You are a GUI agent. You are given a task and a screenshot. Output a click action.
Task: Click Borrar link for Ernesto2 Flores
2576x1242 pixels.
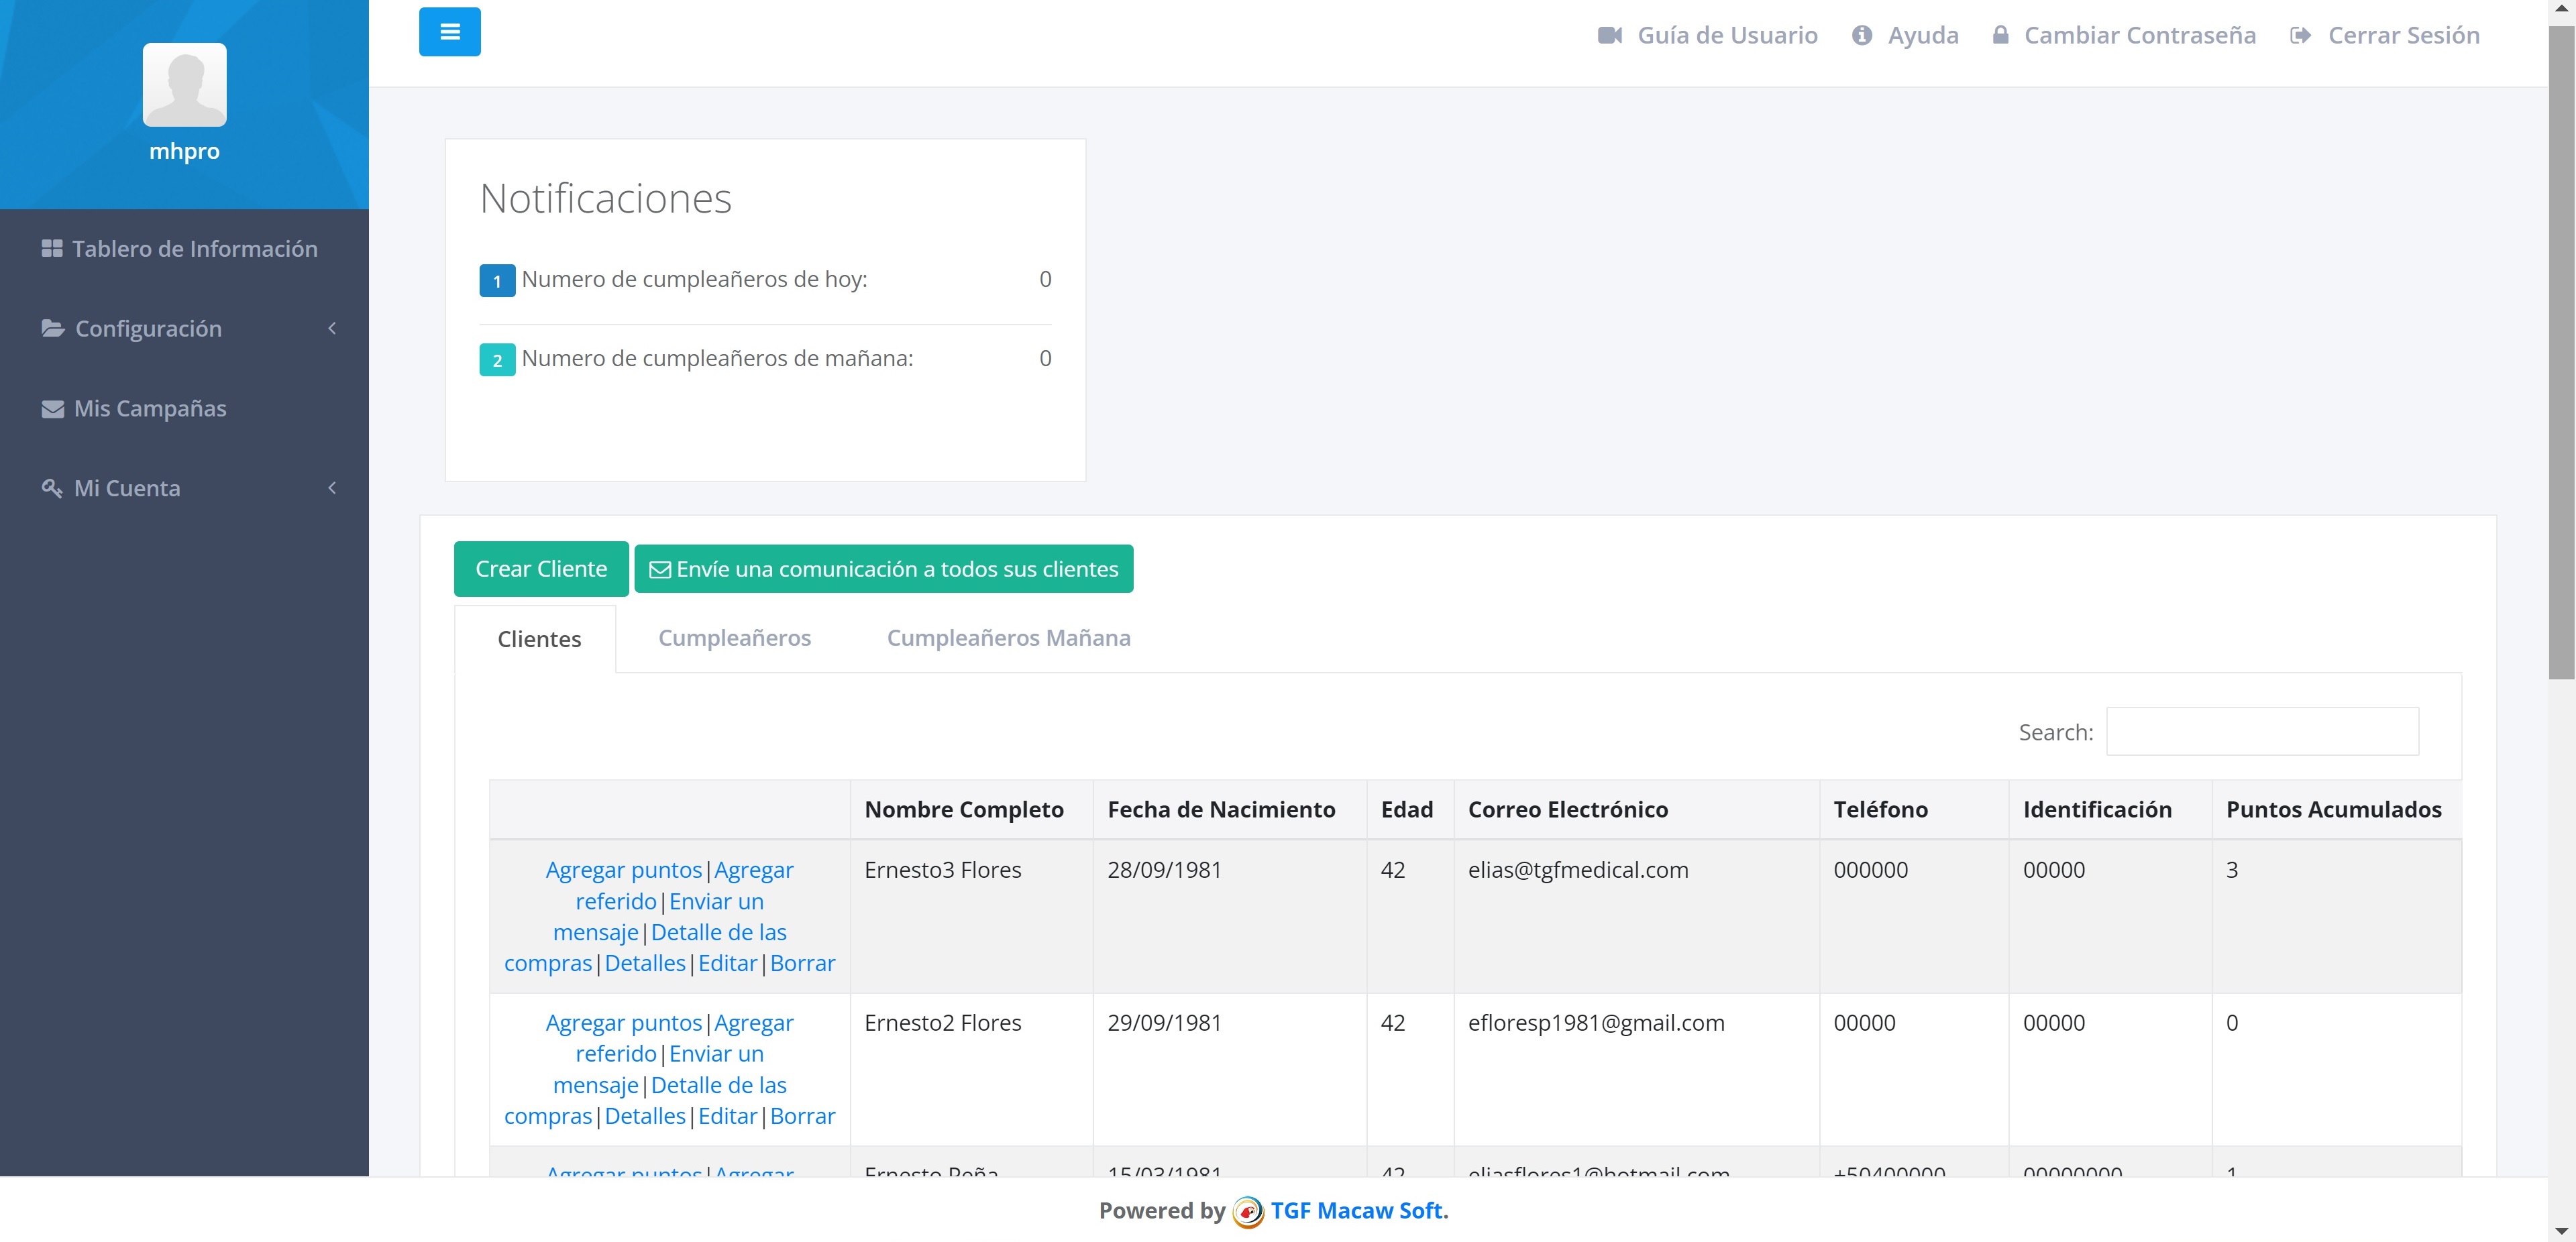tap(802, 1116)
